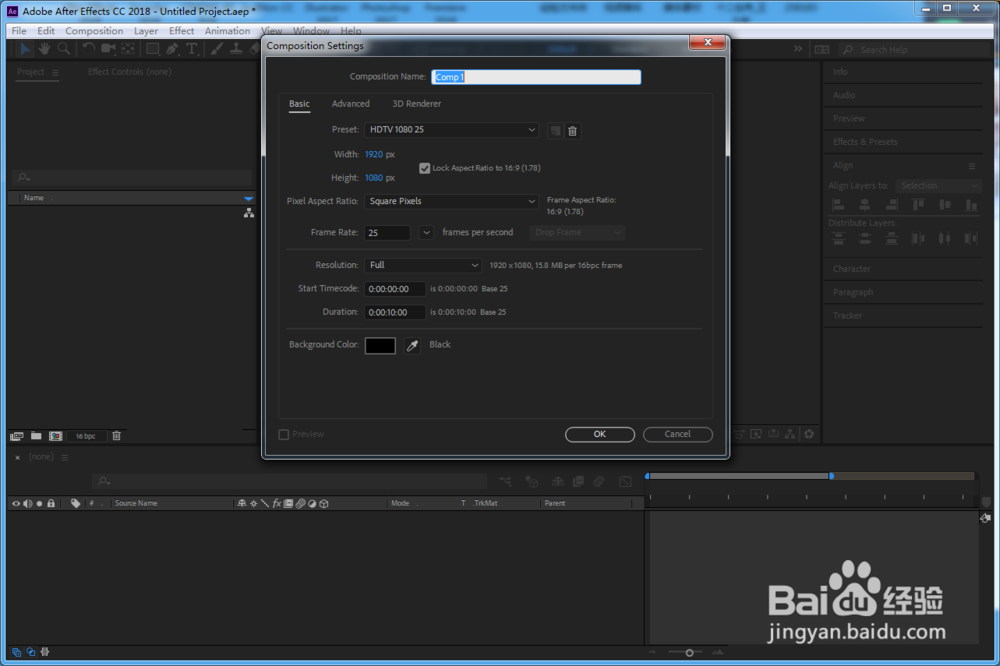Screen dimensions: 1000x666
Task: Open Project panel menu icon
Action: [x=55, y=73]
